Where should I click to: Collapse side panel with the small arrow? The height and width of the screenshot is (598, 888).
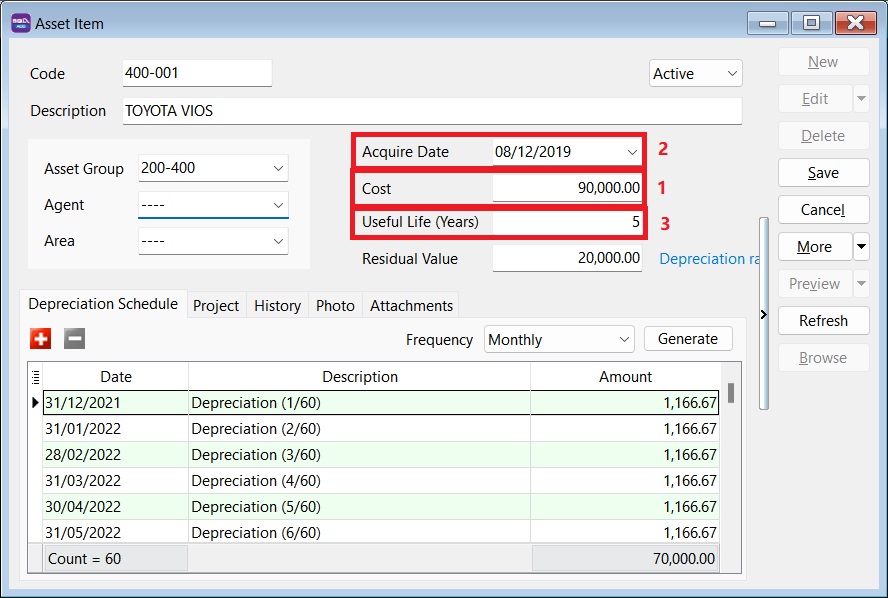764,314
